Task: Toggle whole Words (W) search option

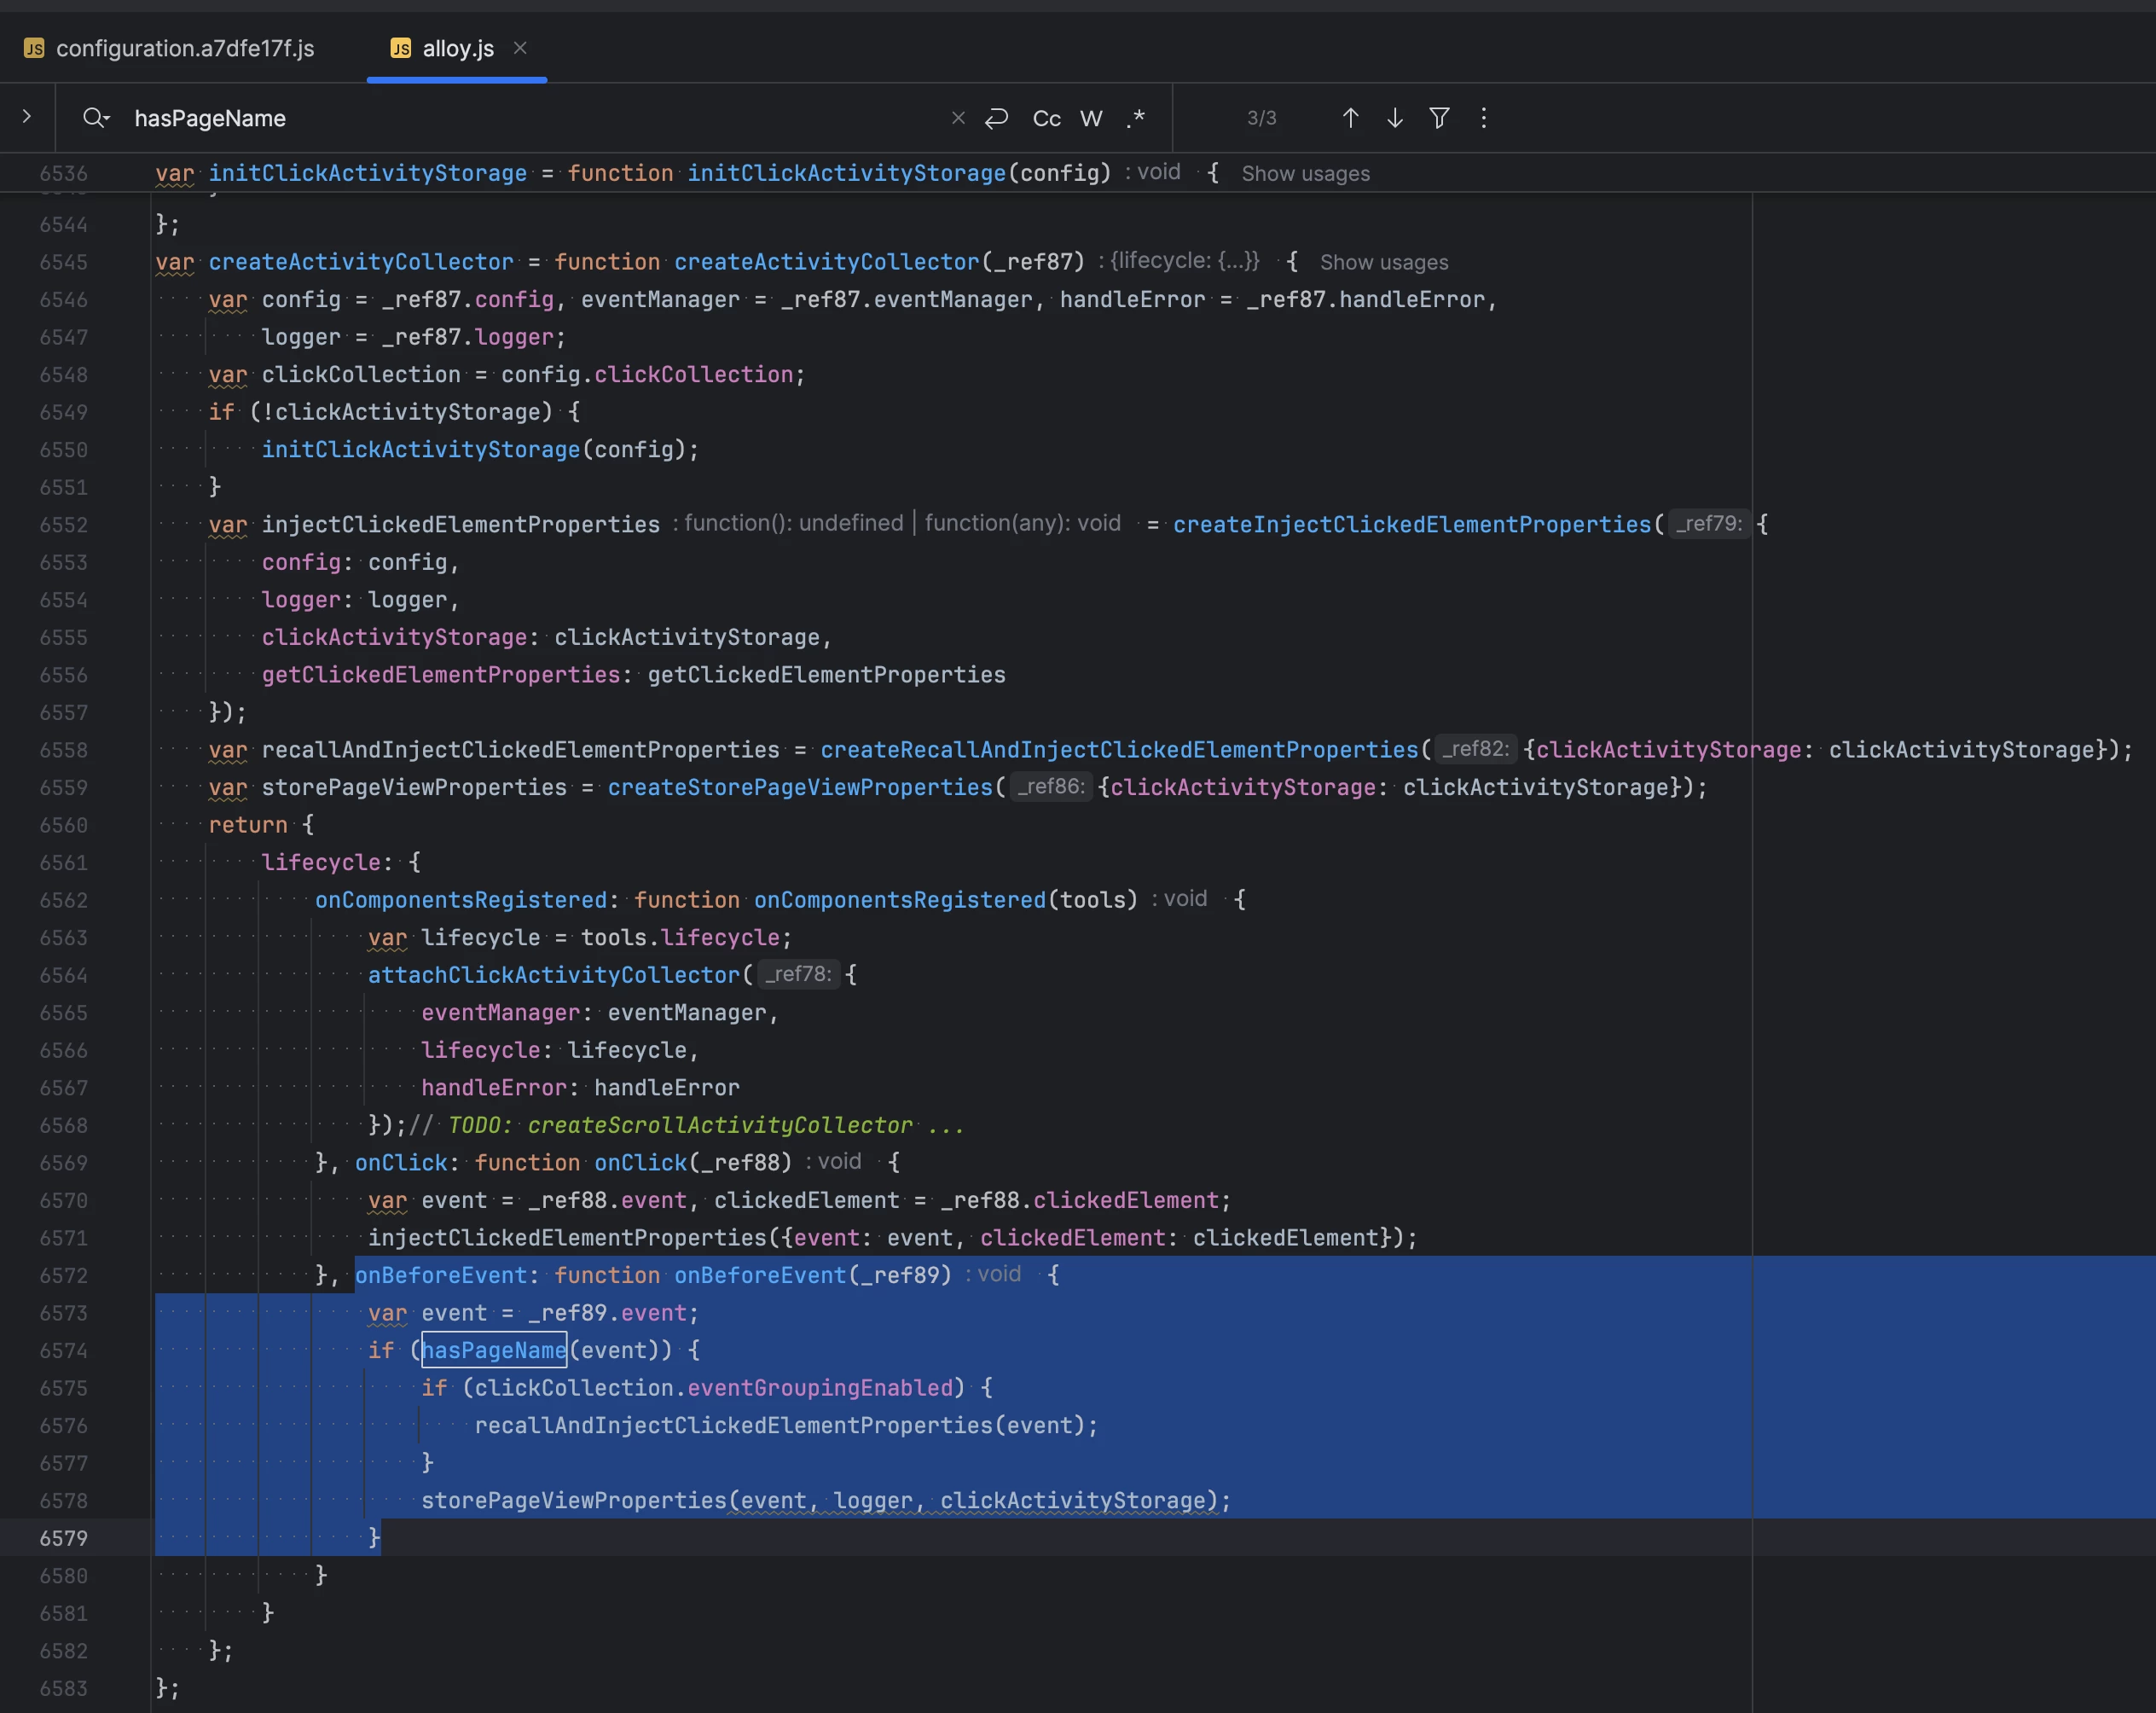Action: [1091, 118]
